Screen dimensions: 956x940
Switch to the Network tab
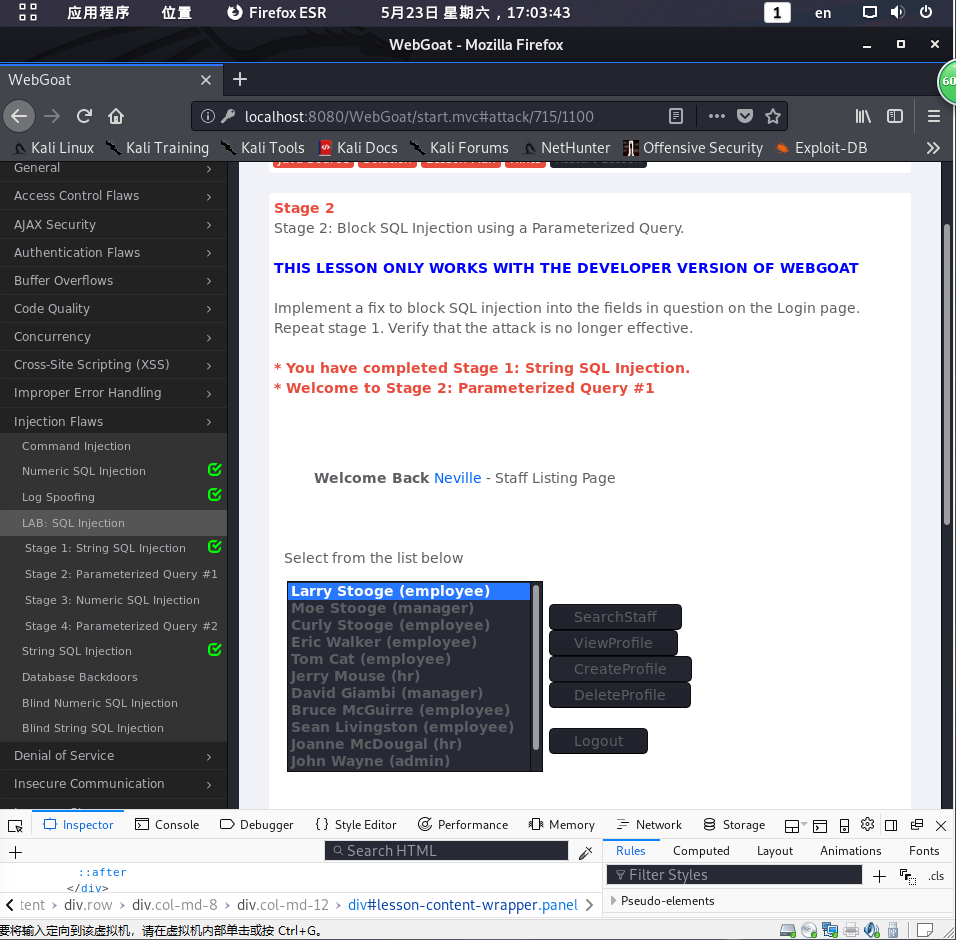[x=649, y=825]
